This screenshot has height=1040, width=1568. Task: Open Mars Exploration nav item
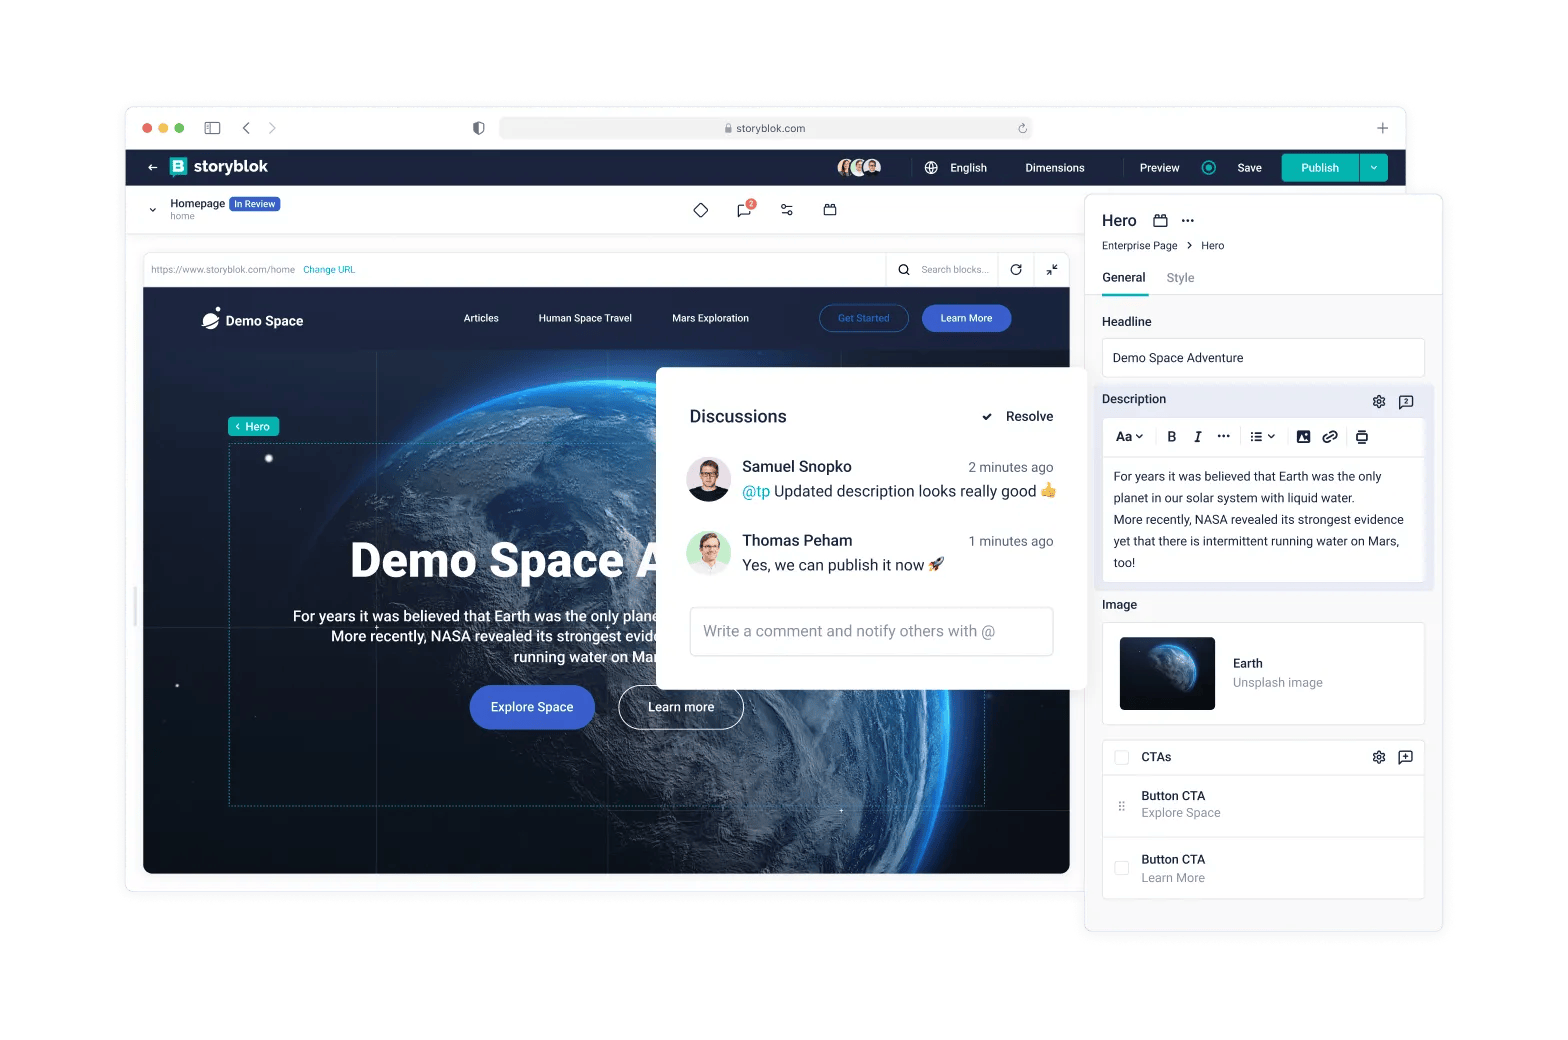710,319
